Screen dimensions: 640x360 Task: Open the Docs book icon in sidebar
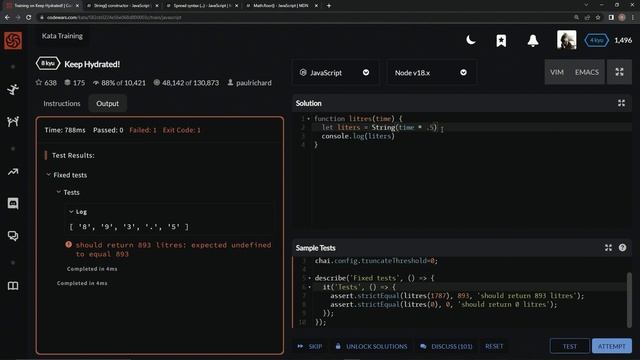(x=13, y=286)
